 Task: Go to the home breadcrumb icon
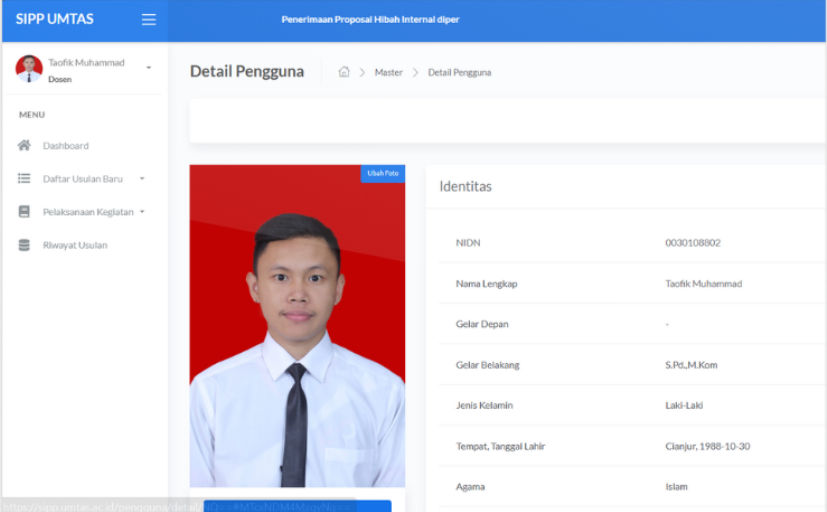click(x=344, y=72)
